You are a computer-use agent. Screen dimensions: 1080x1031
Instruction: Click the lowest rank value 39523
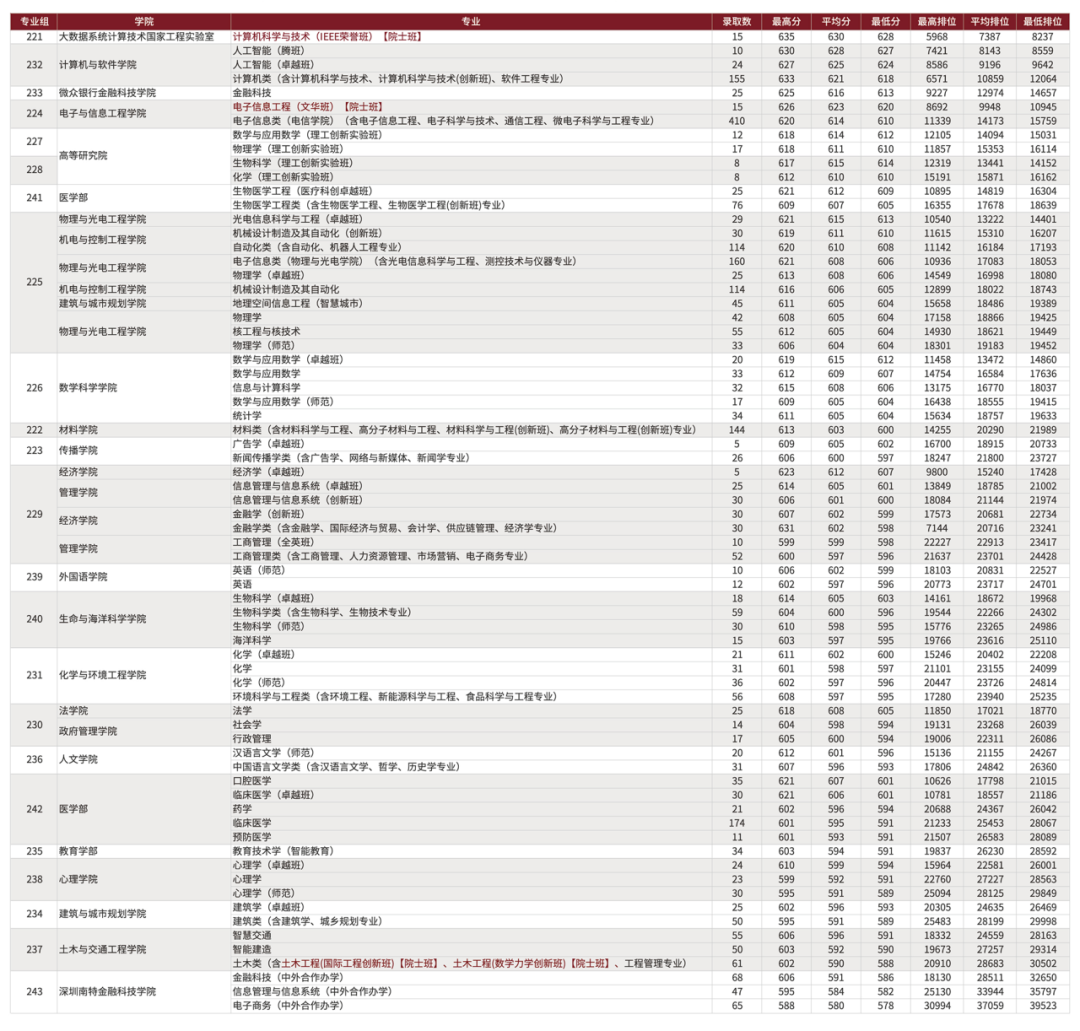tap(1043, 1006)
